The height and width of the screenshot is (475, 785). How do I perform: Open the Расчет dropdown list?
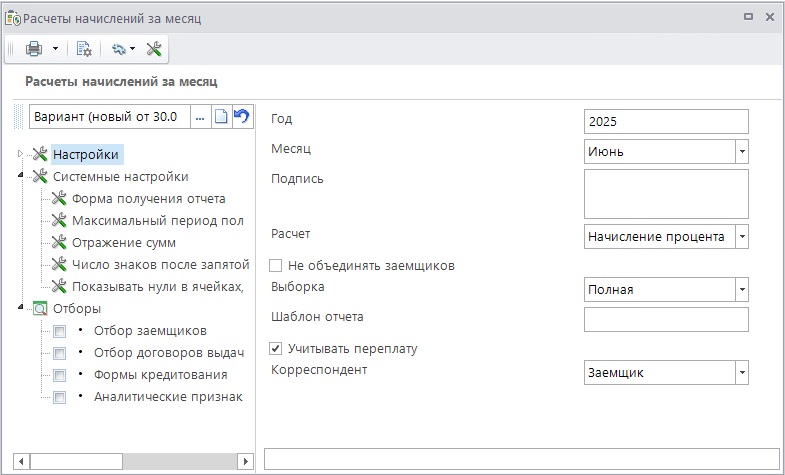click(741, 237)
